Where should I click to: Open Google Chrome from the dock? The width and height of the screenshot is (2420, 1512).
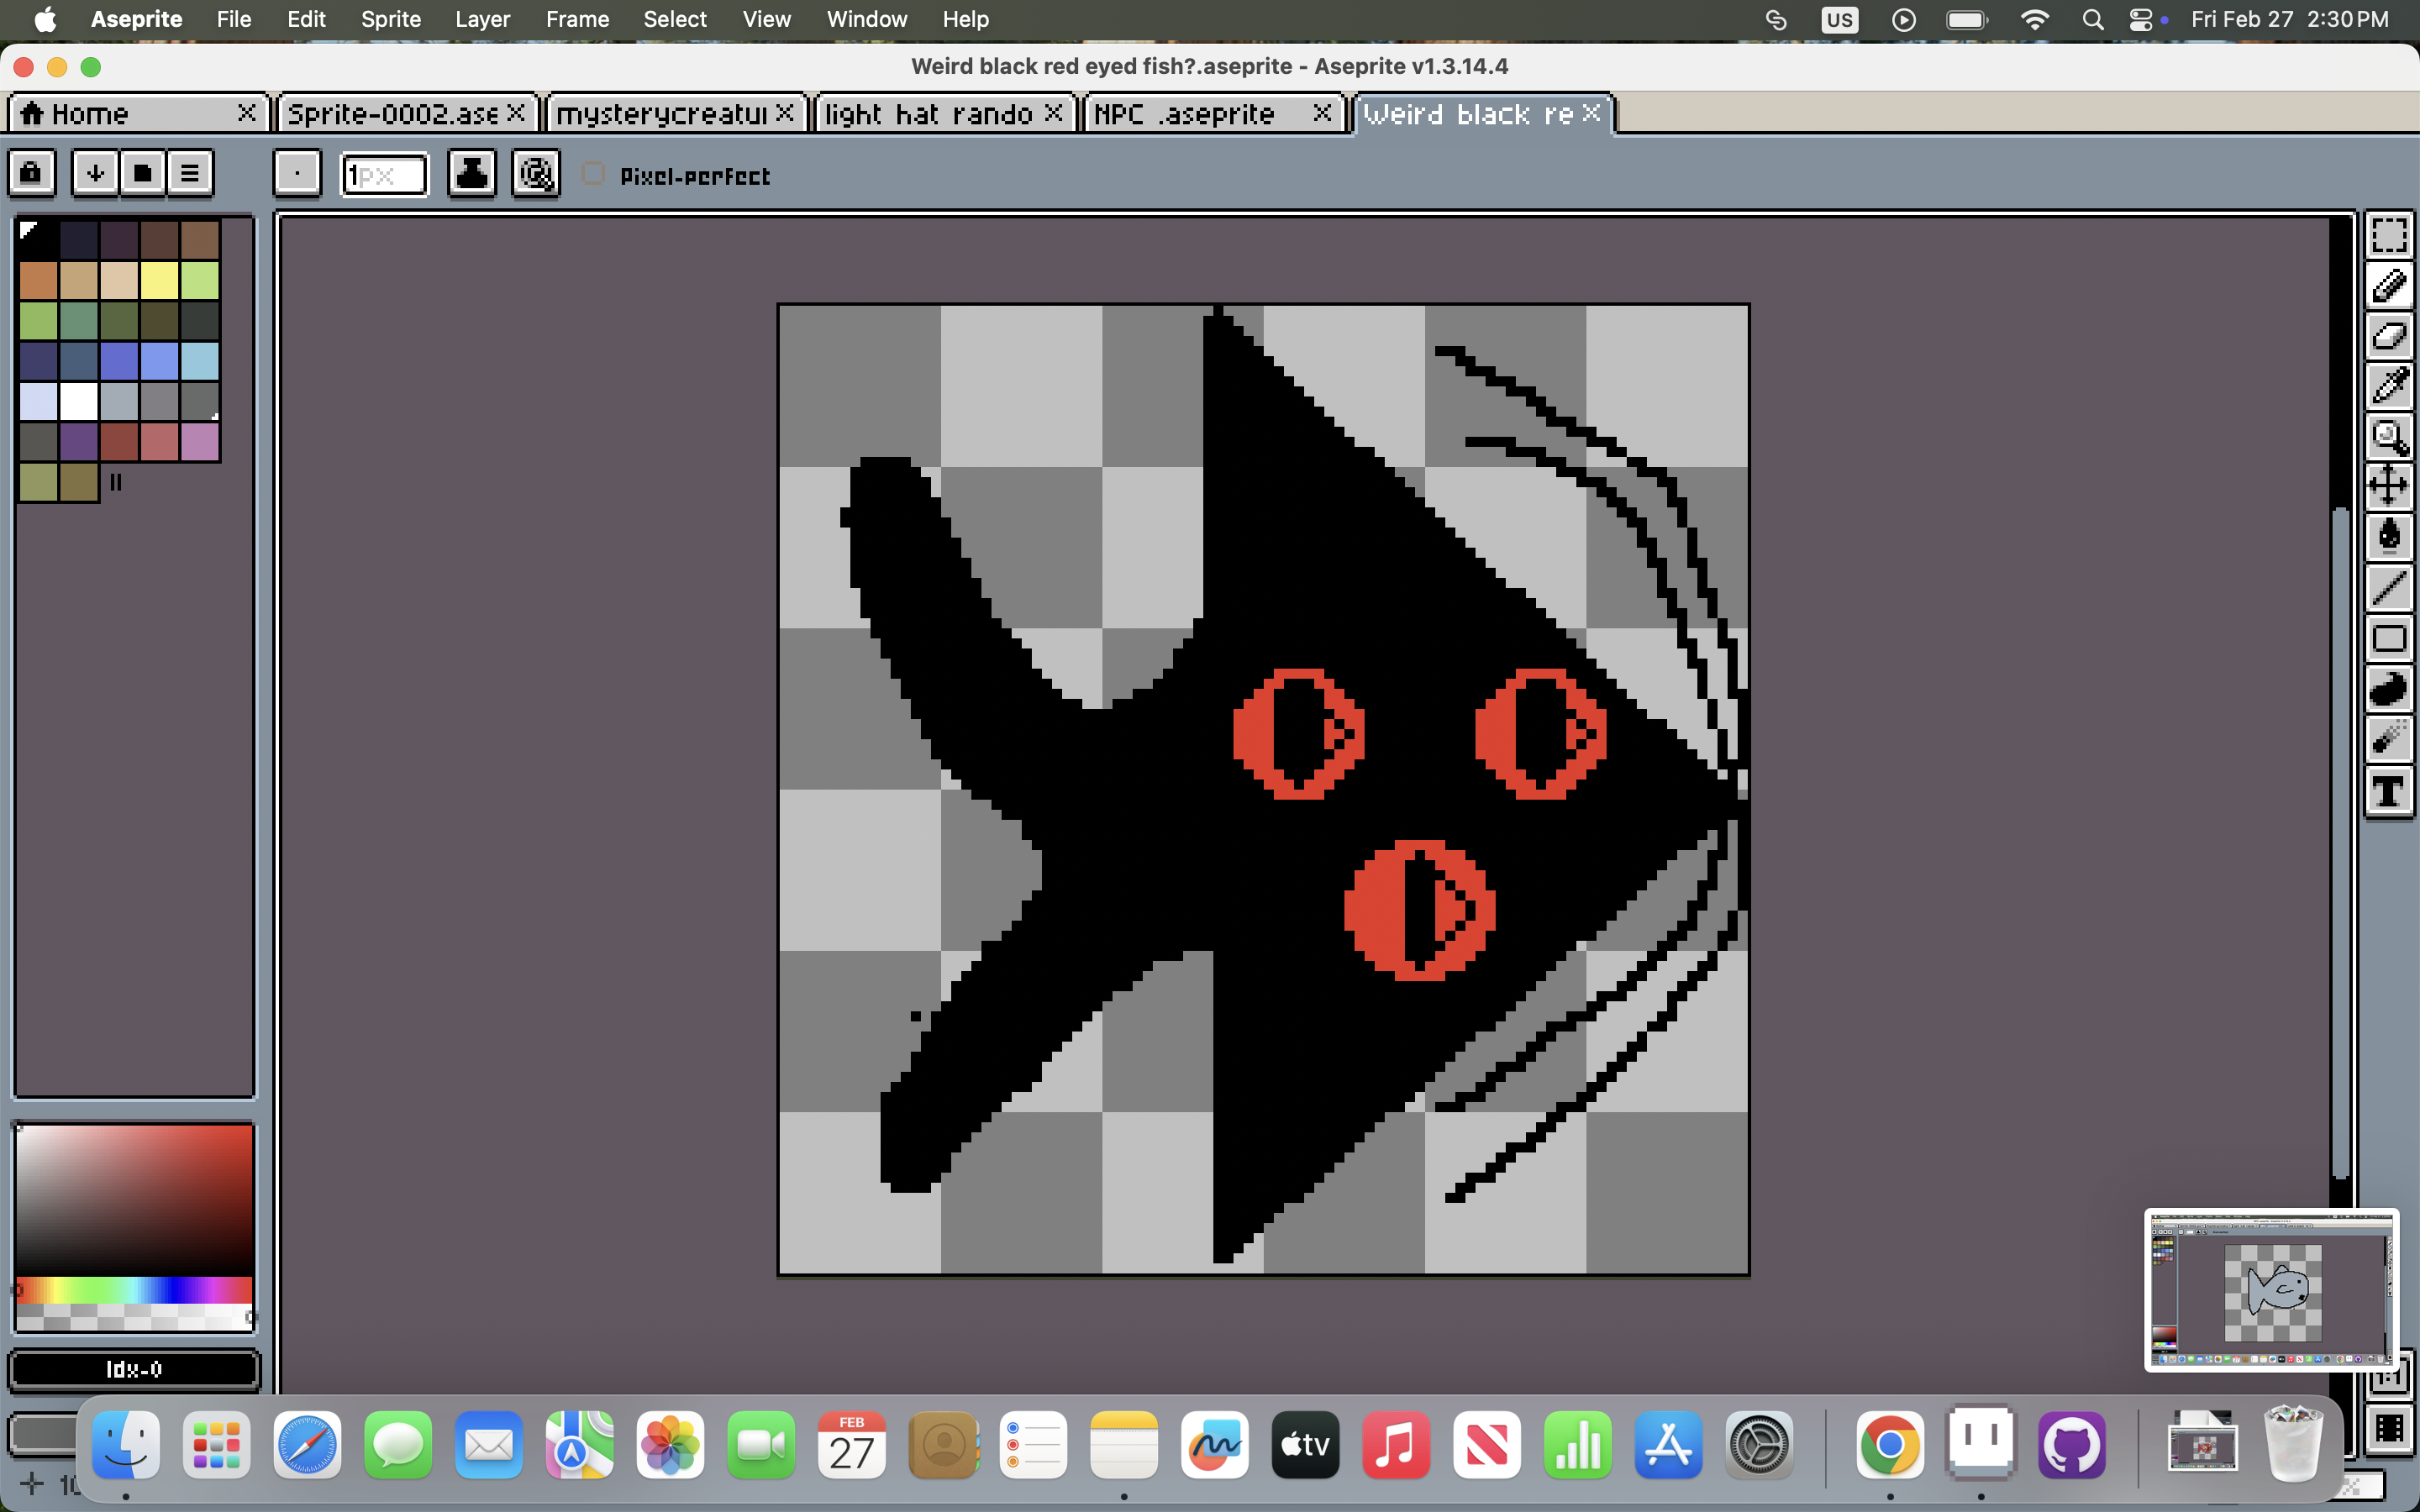coord(1889,1445)
